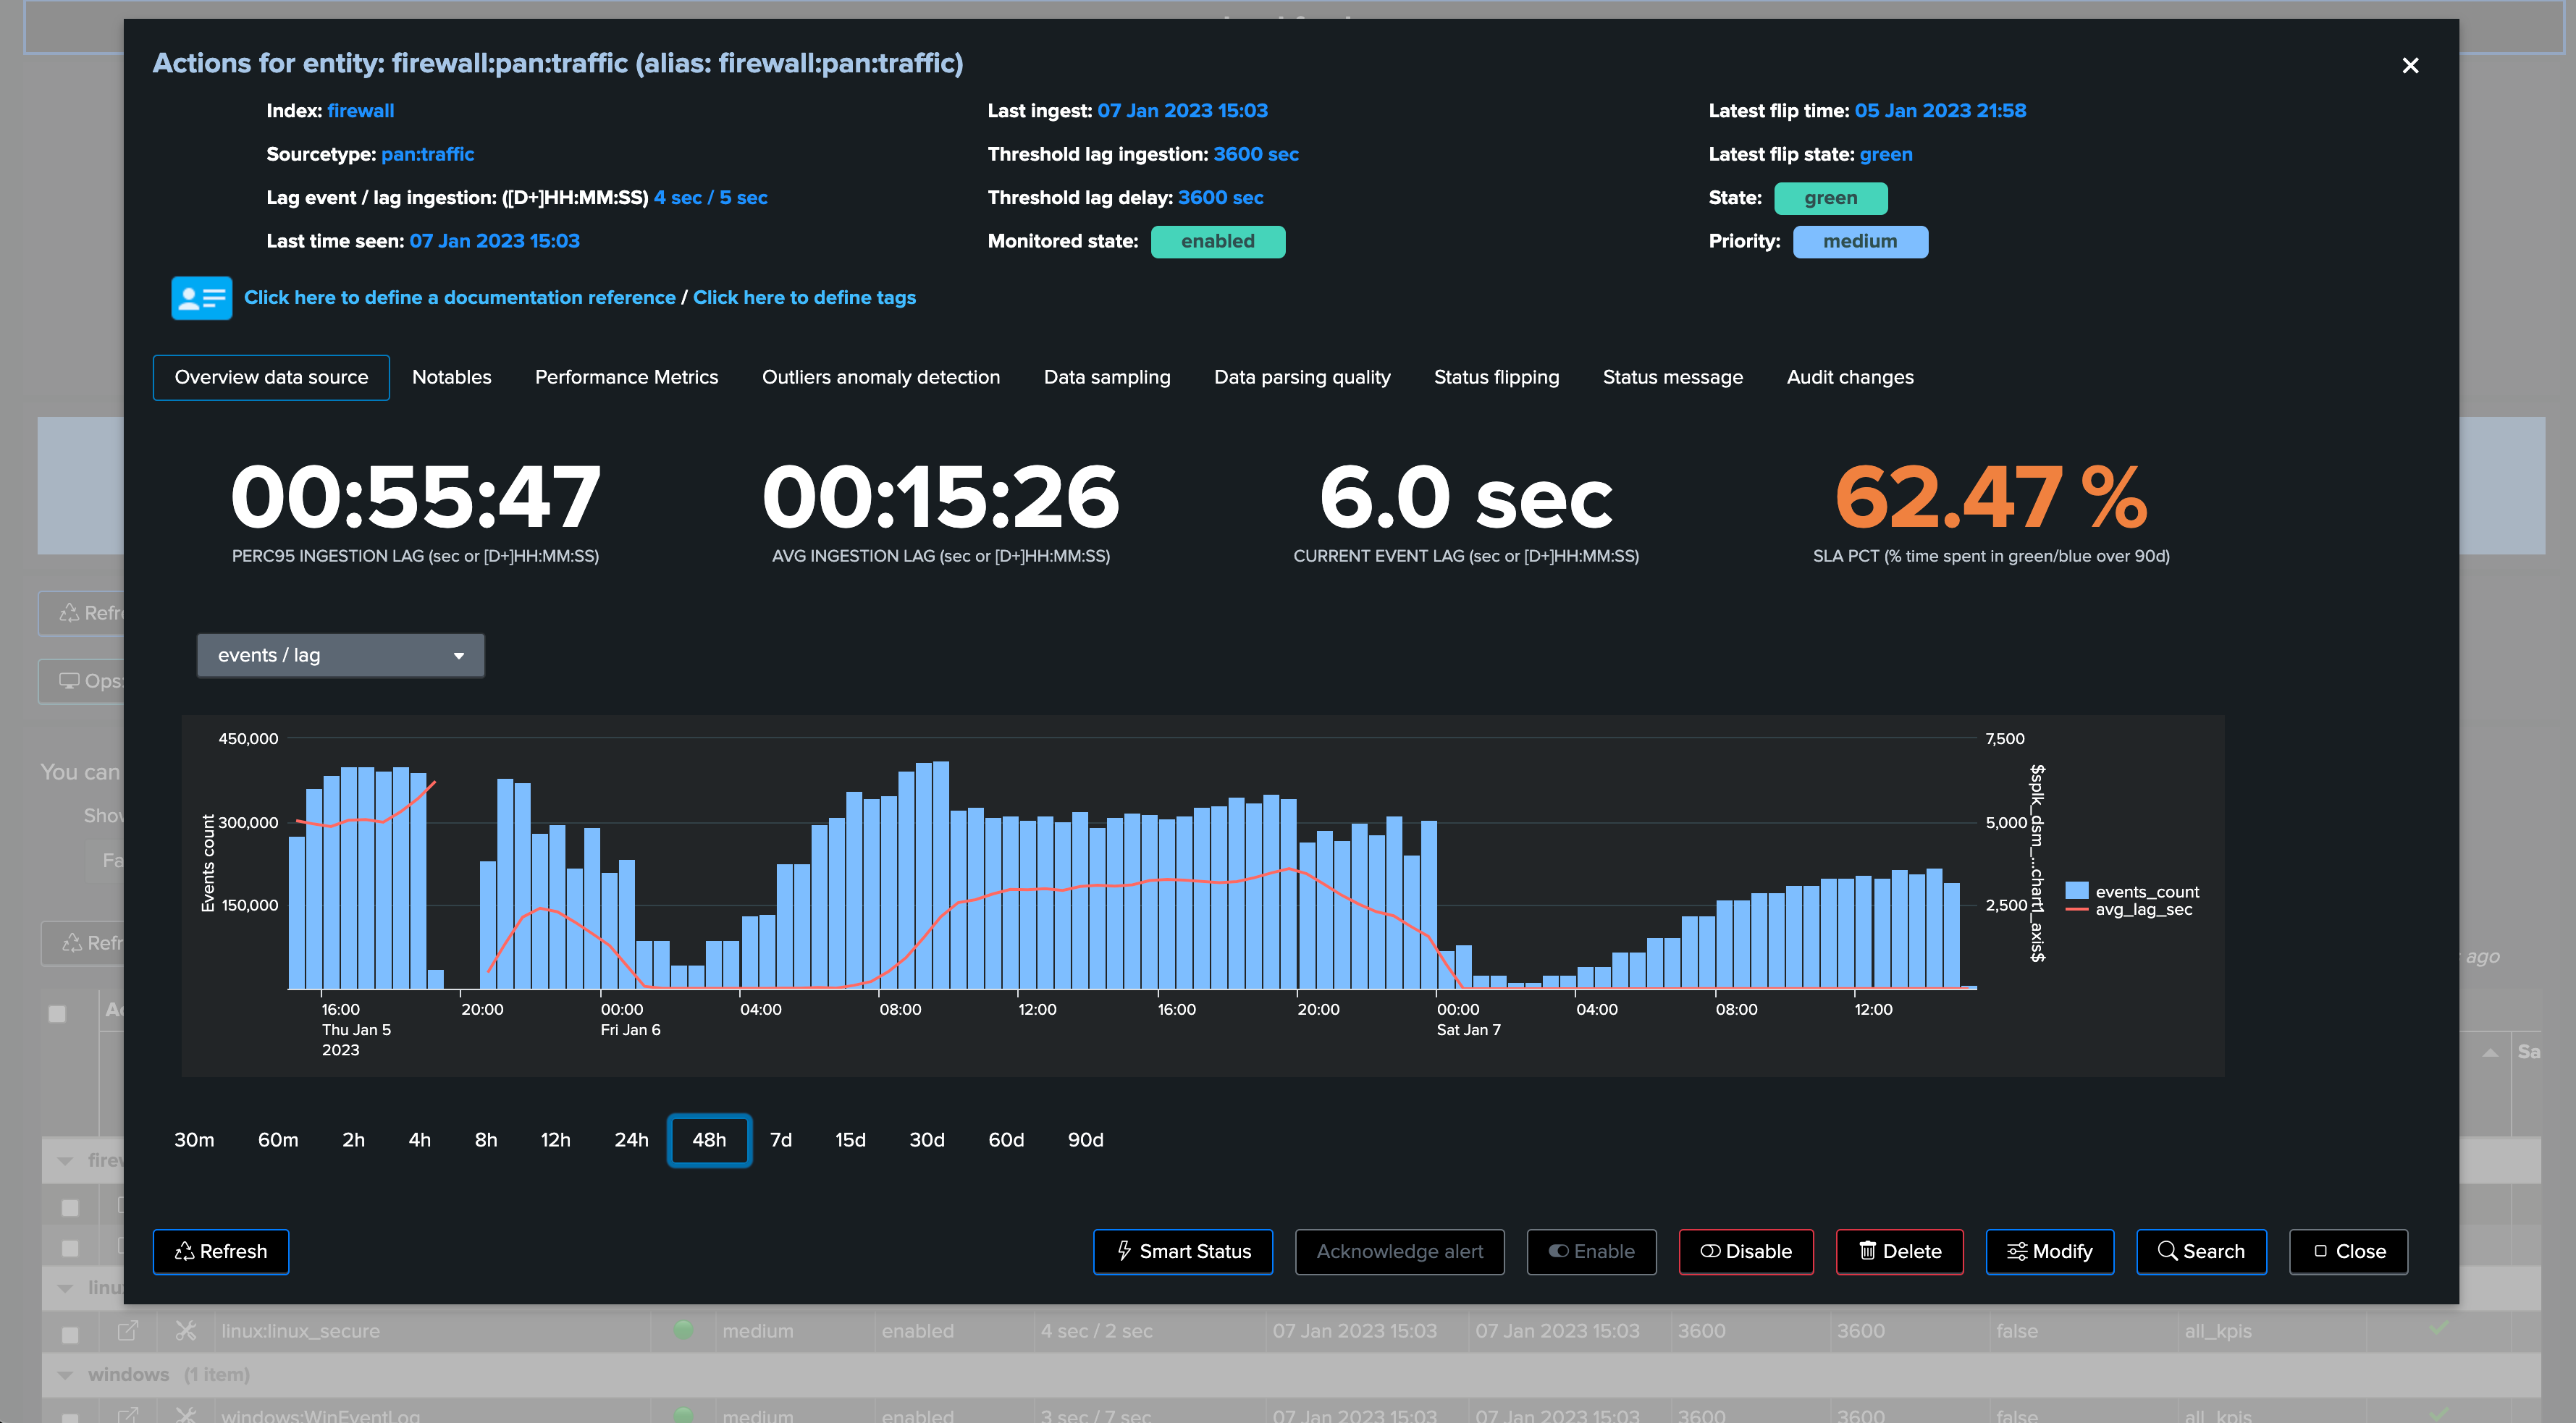
Task: Click the linux:linux_secure wrench tools icon
Action: click(186, 1331)
